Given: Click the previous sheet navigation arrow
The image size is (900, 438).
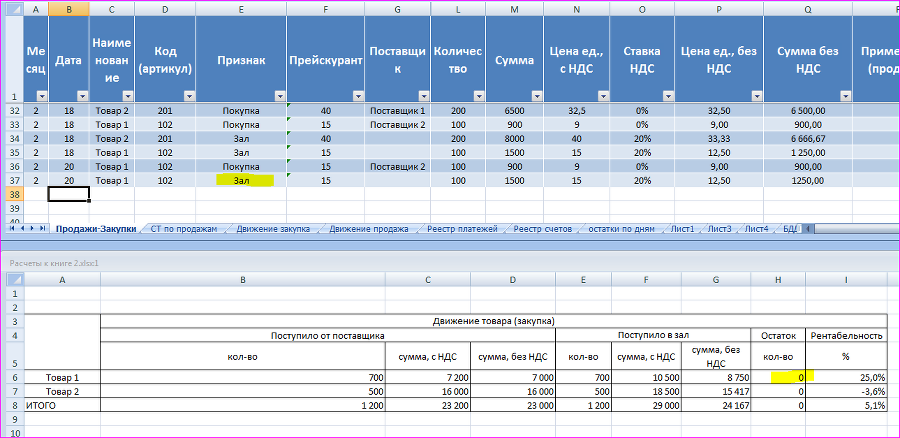Looking at the screenshot, I should coord(22,228).
